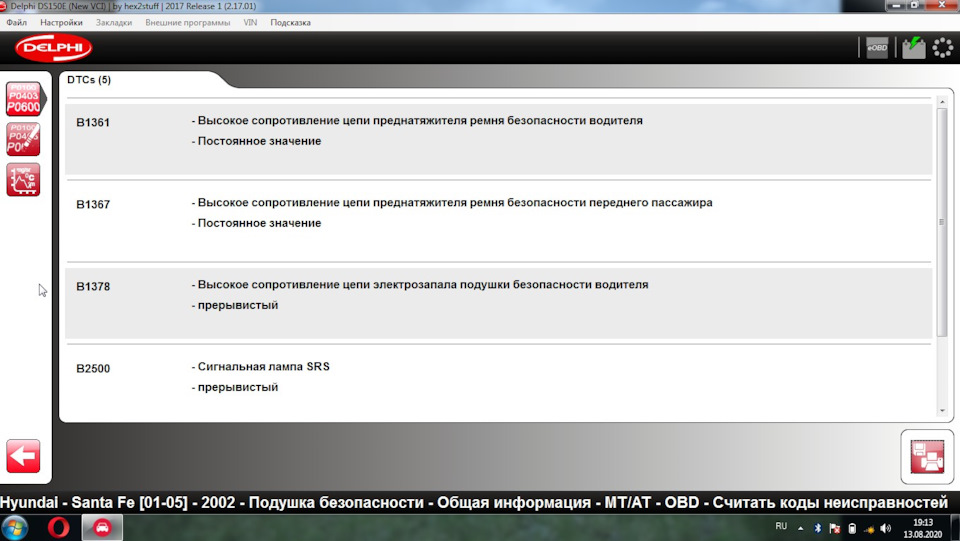The image size is (960, 541).
Task: Click the circular settings spinner icon
Action: (x=943, y=48)
